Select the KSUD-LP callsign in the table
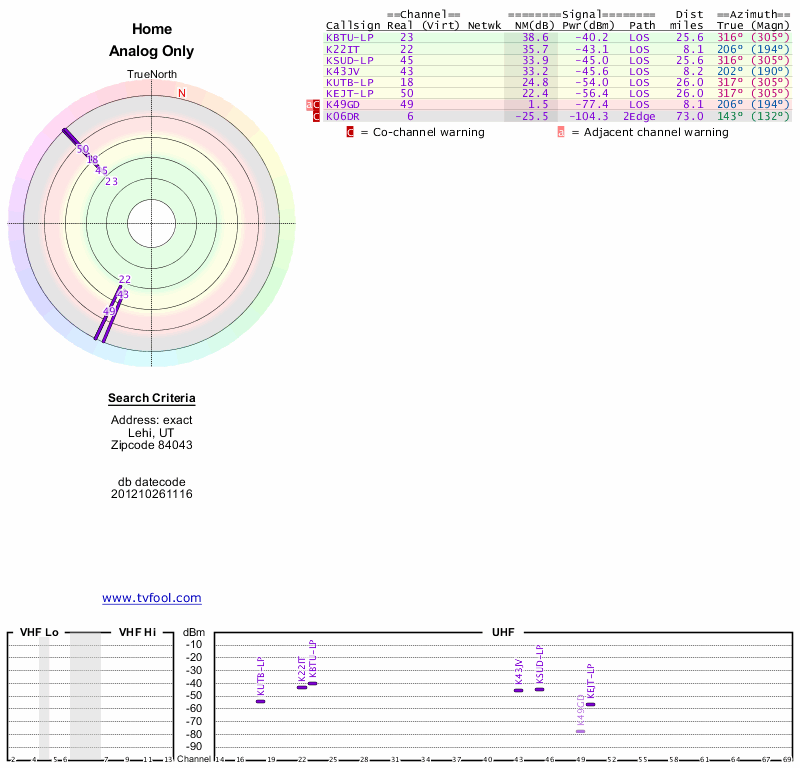The image size is (800, 768). 349,60
